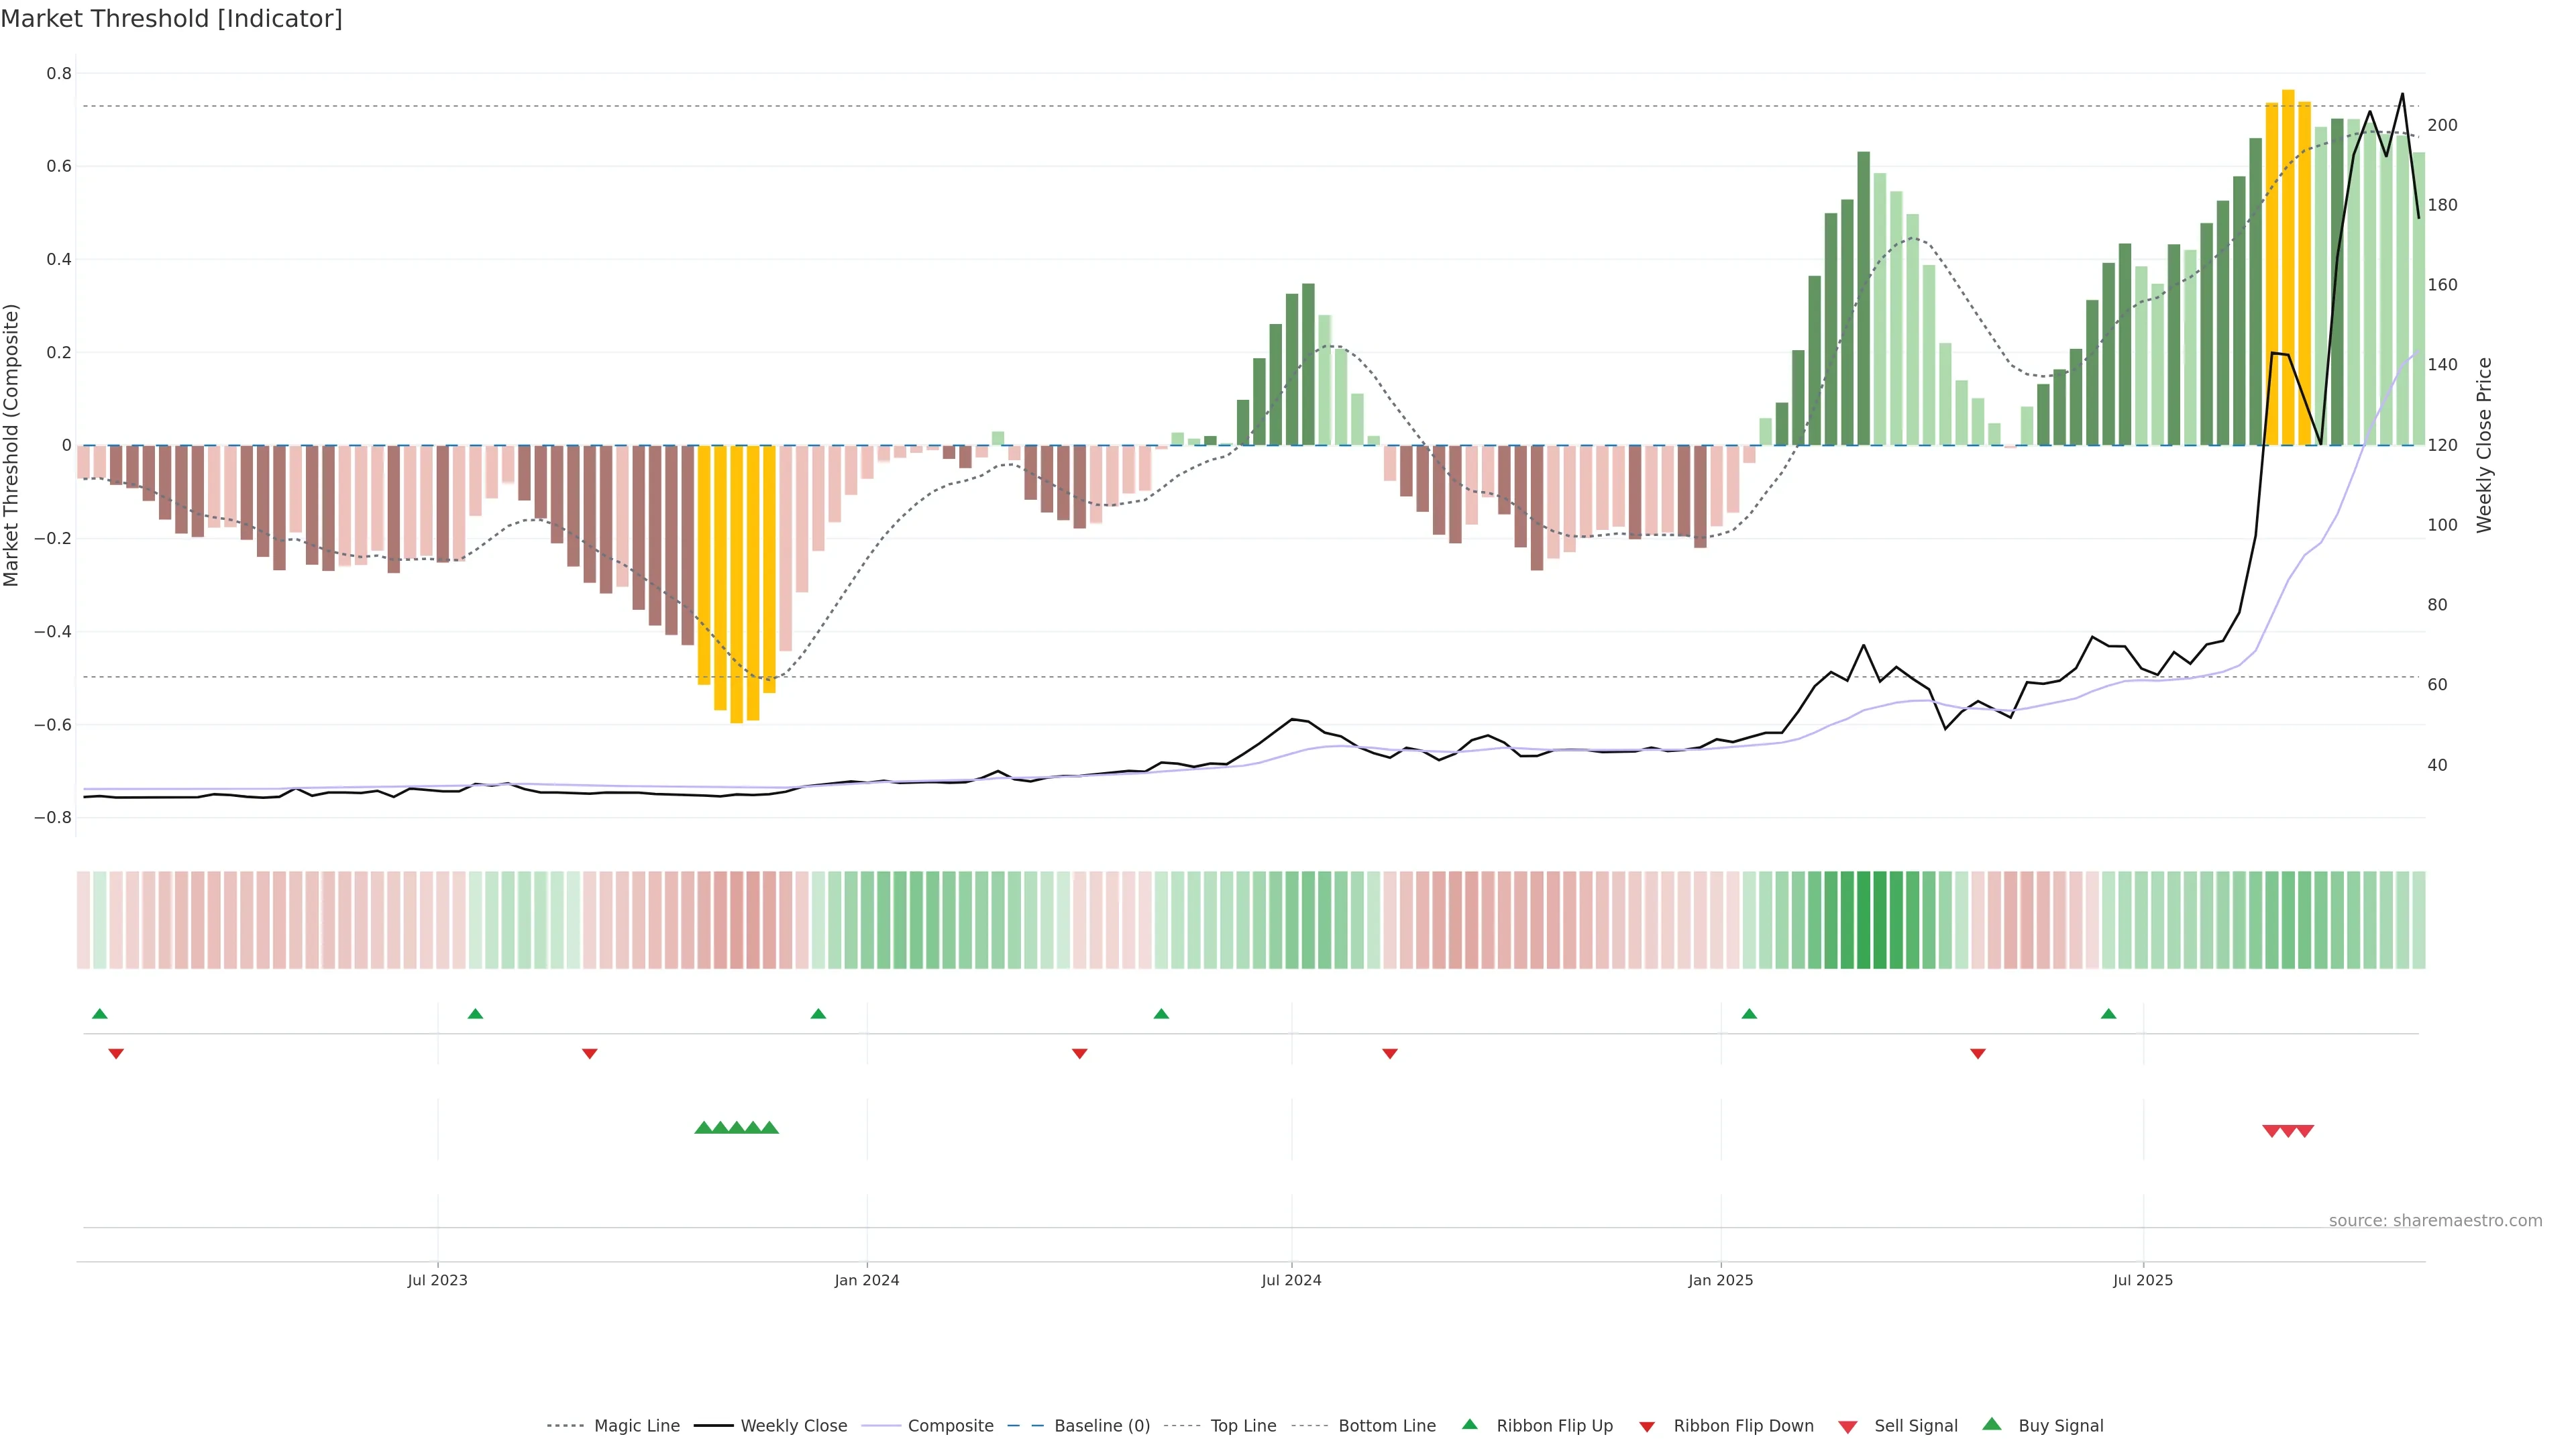
Task: Click the Jul 2024 axis label
Action: (x=1291, y=1280)
